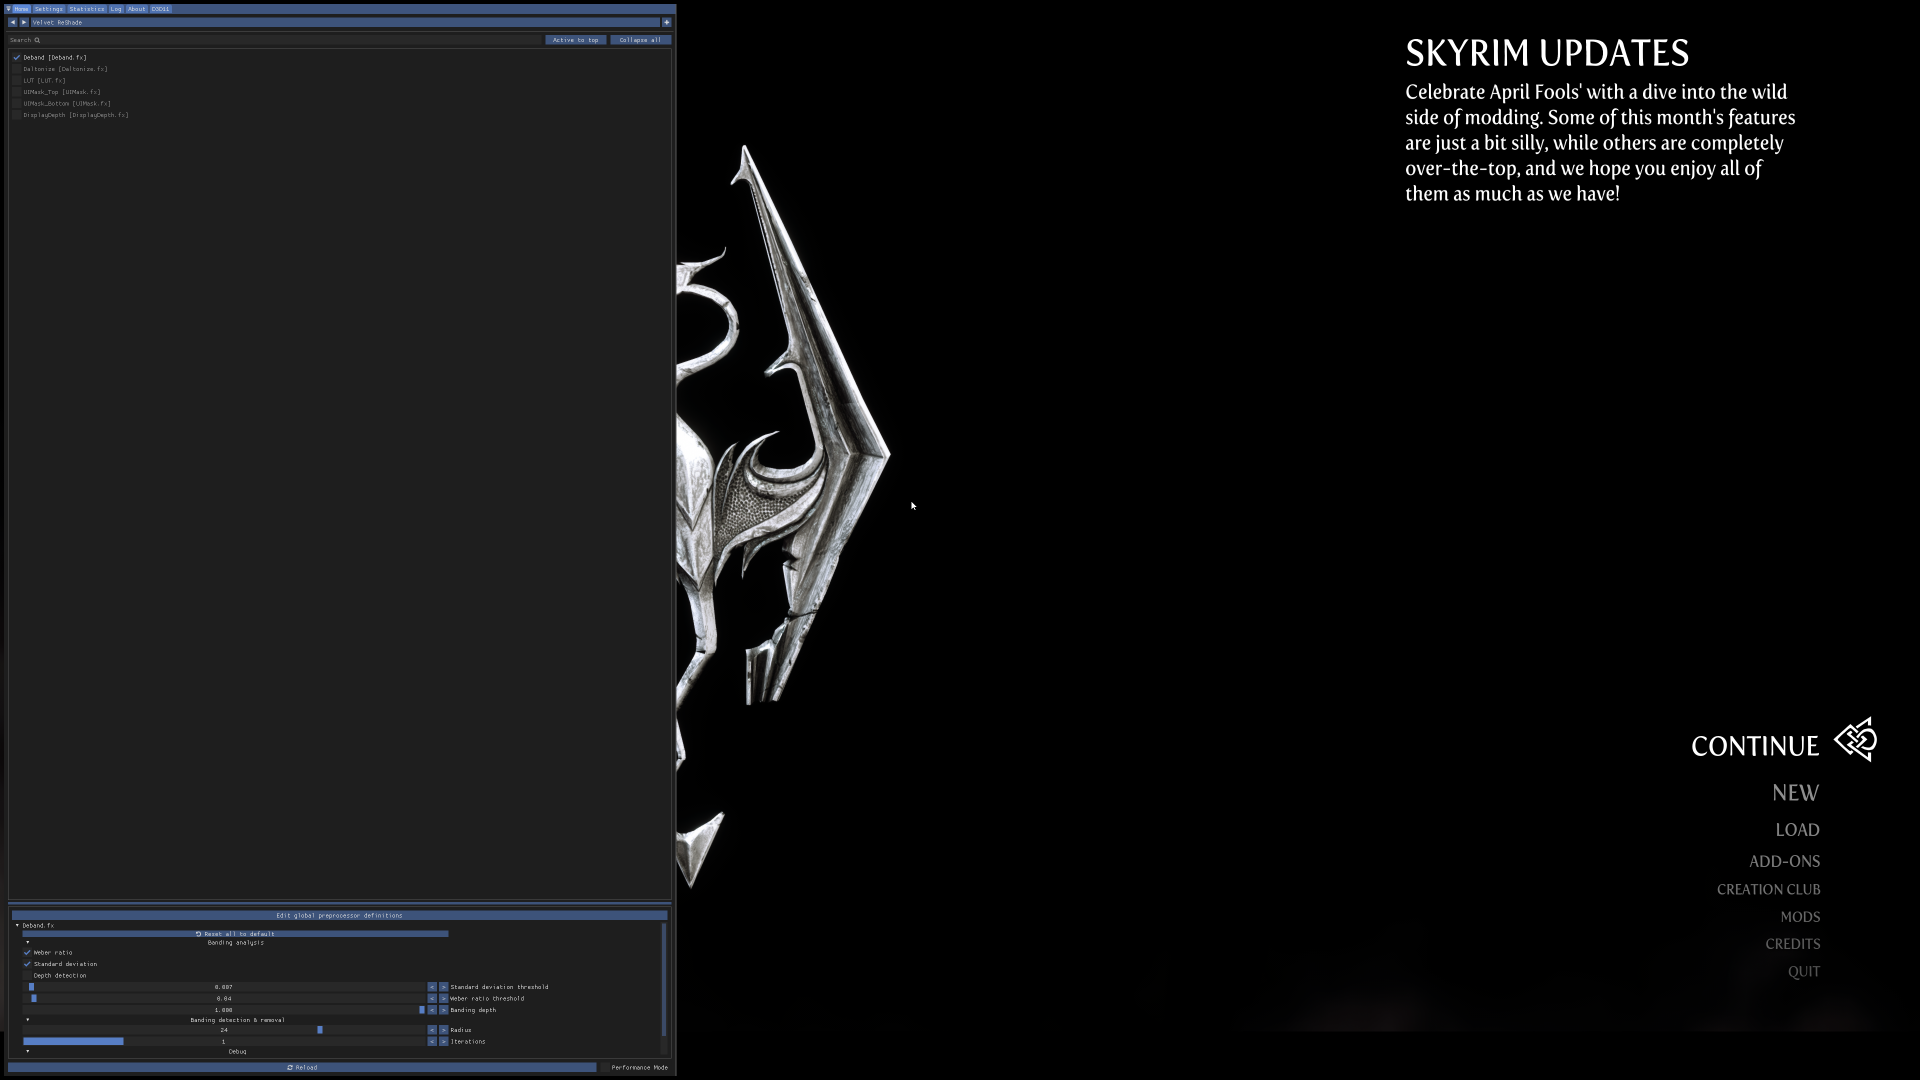Open the Home tab in ReShade
1920x1080 pixels.
(x=21, y=9)
